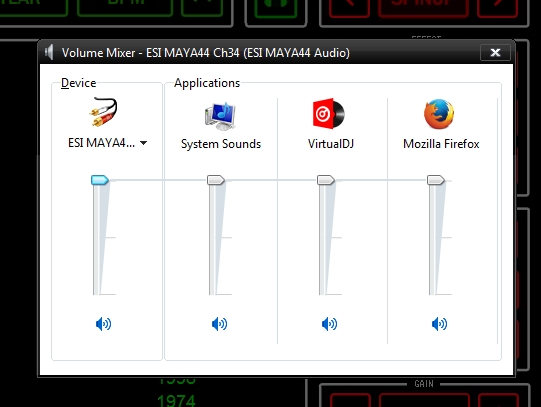Open the ESI MAYA4... device dropdown arrow
Viewport: 541px width, 407px height.
(x=144, y=143)
